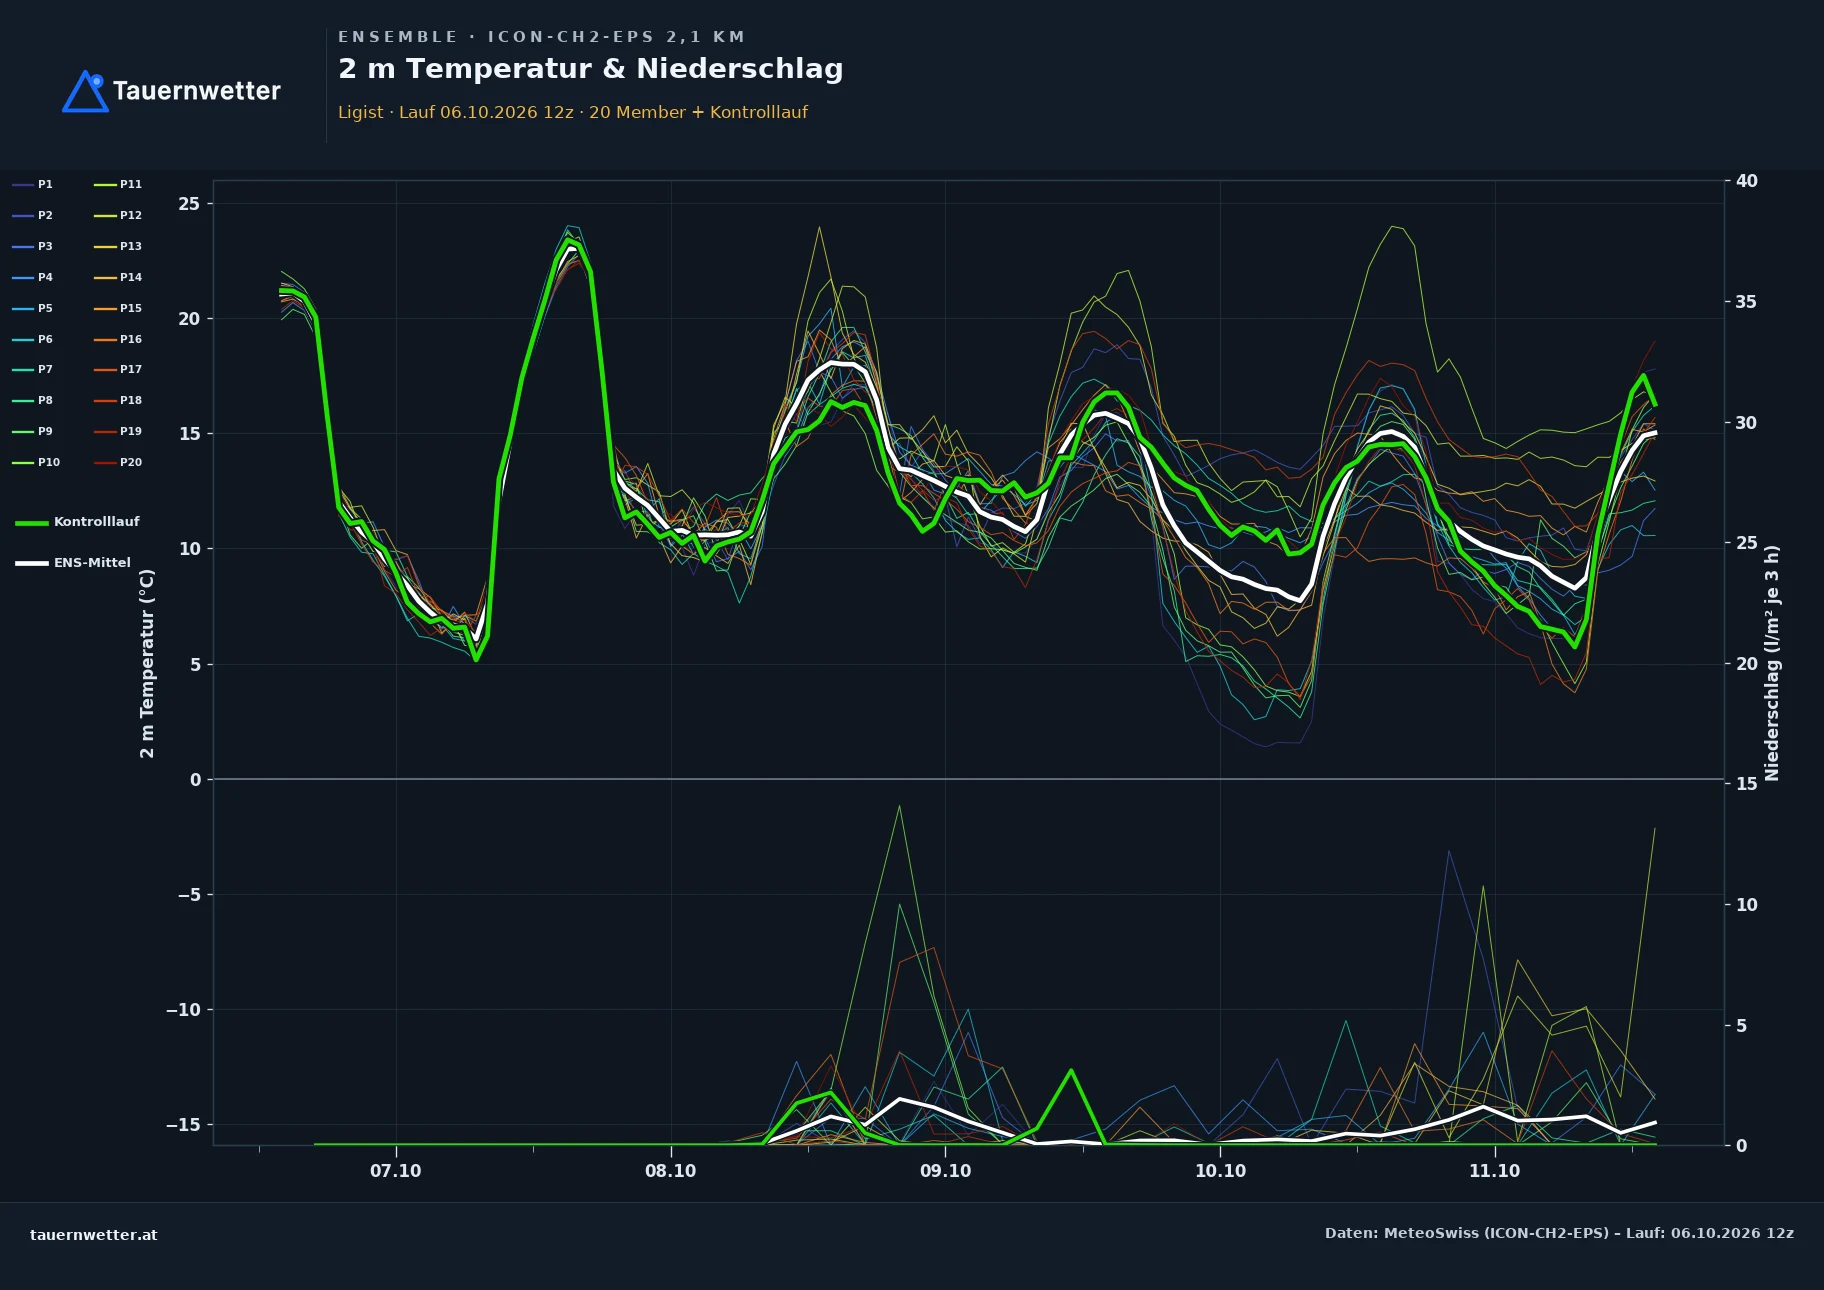
Task: Click the chart title 2 m Temperatur & Niederschlag
Action: tap(591, 69)
